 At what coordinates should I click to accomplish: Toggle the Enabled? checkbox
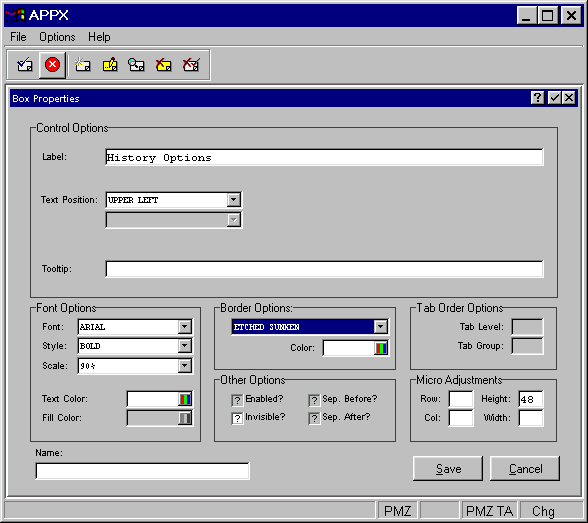click(x=237, y=400)
